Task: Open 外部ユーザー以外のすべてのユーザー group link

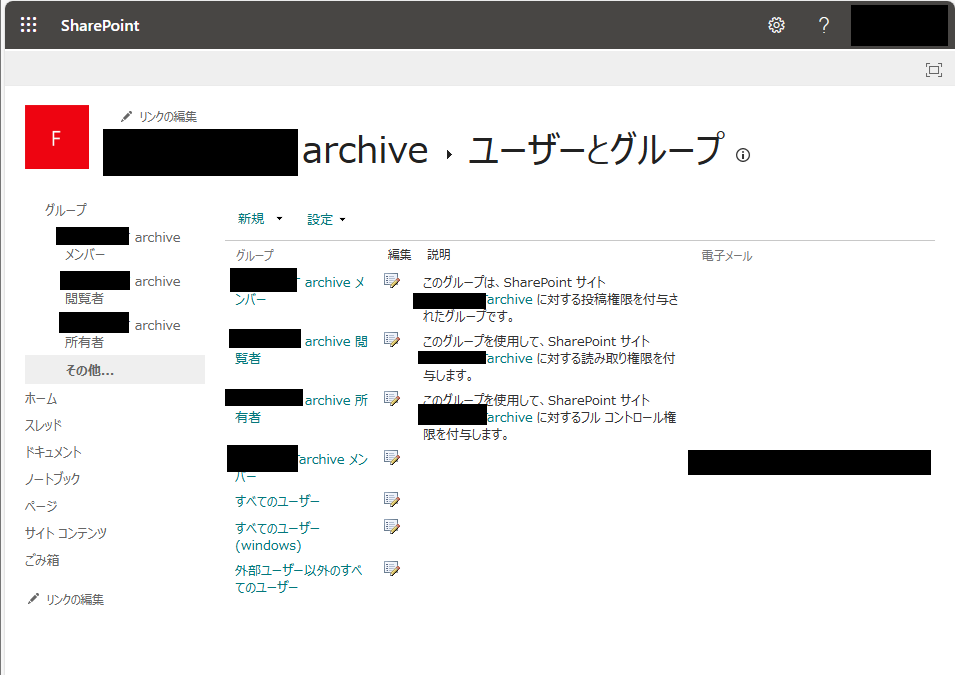Action: click(298, 578)
